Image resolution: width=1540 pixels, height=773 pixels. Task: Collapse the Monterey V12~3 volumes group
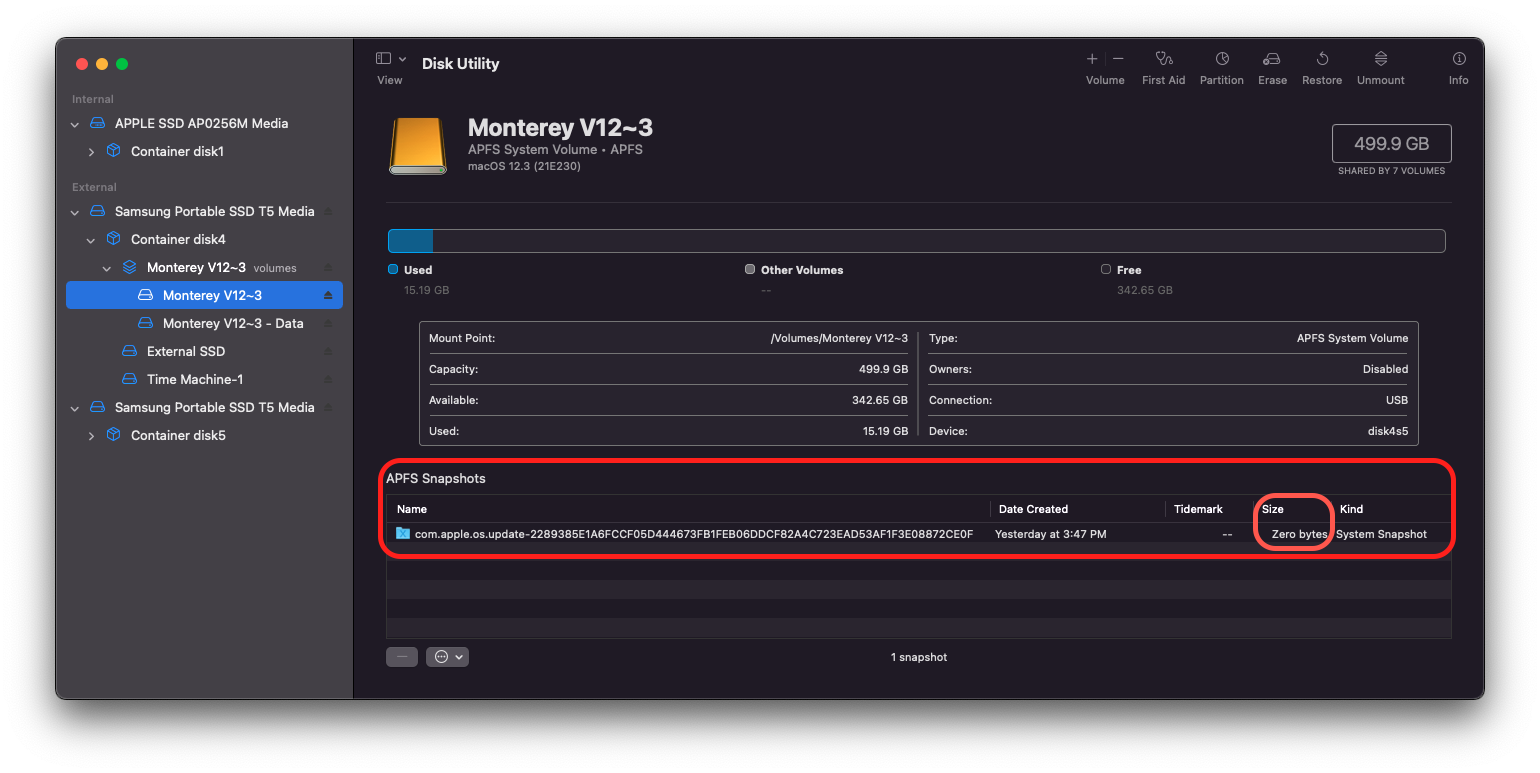pos(107,268)
